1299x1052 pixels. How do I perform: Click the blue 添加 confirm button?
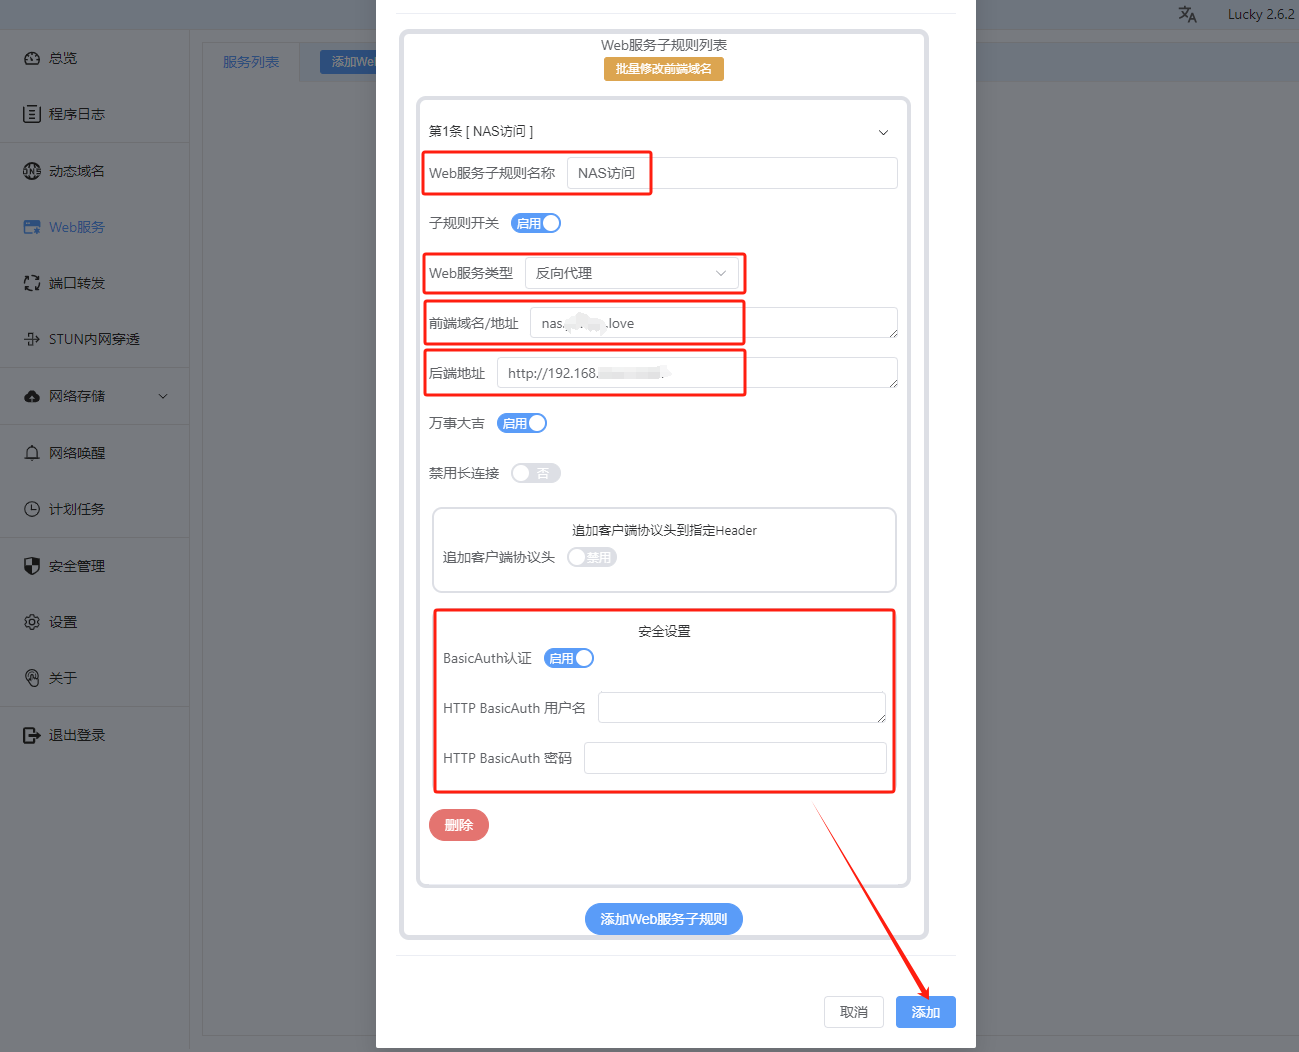click(926, 1012)
